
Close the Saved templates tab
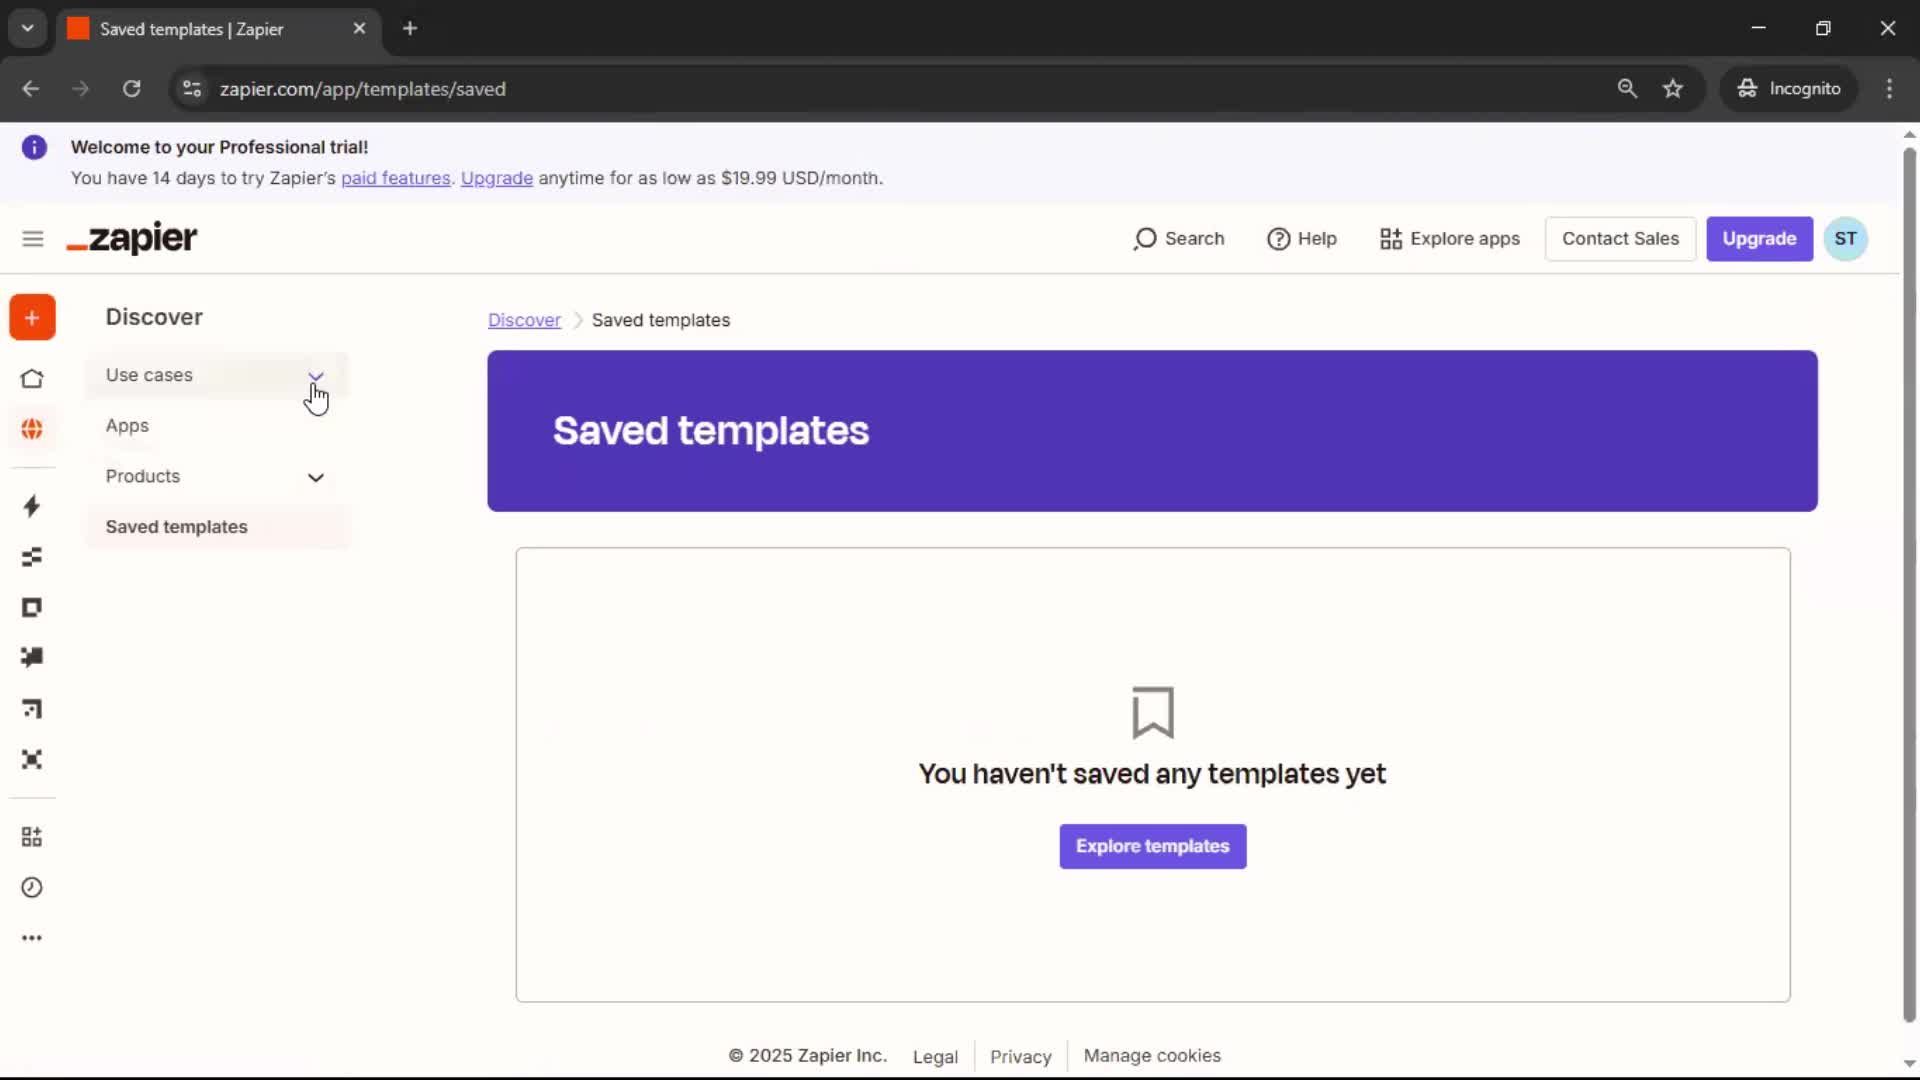point(359,29)
